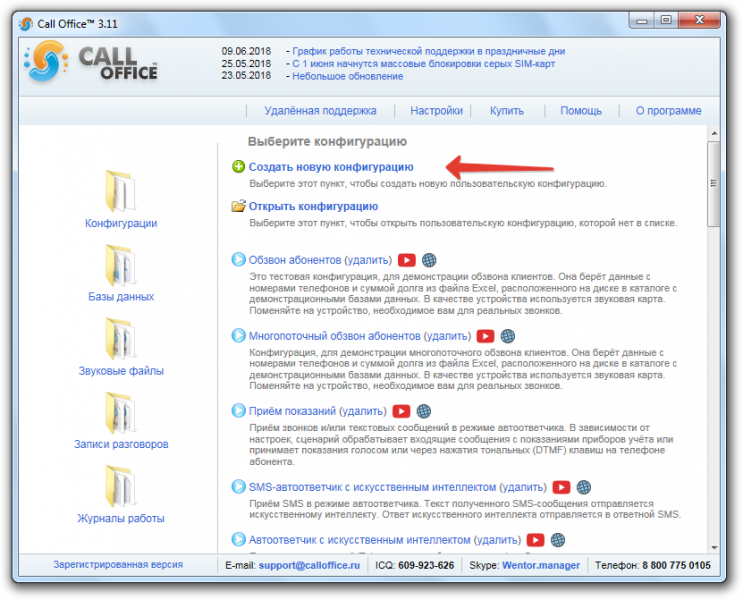Open YouTube video for Многопоточный обзвон абонентов
The image size is (743, 600).
click(x=485, y=336)
